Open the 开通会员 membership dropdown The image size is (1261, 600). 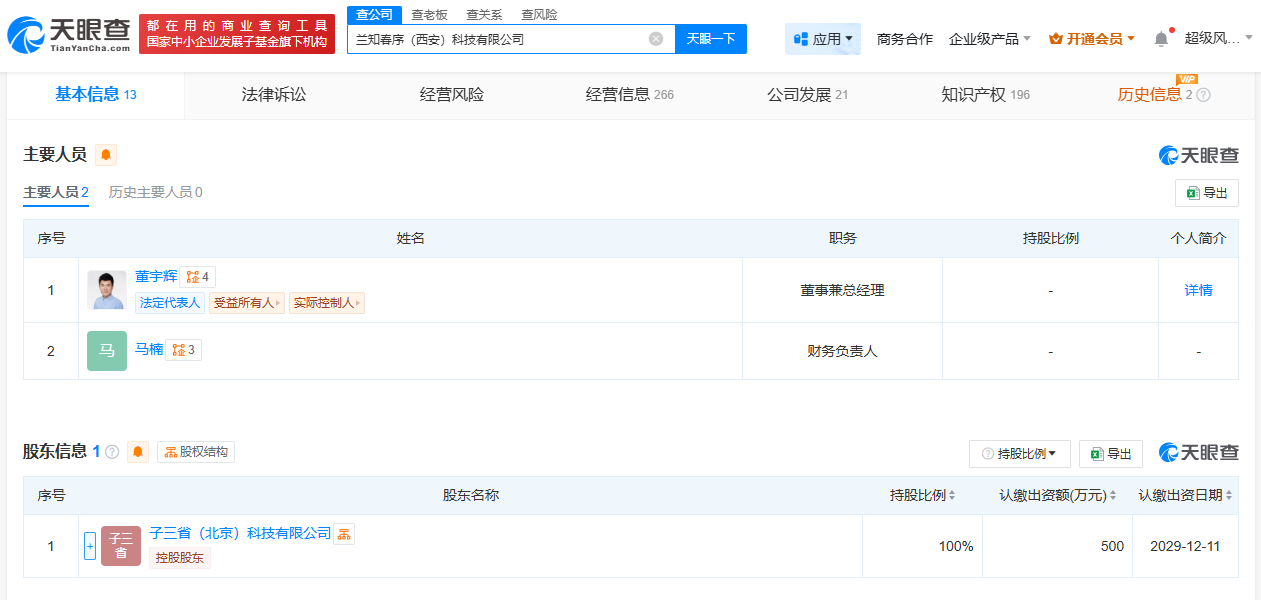click(x=1092, y=39)
